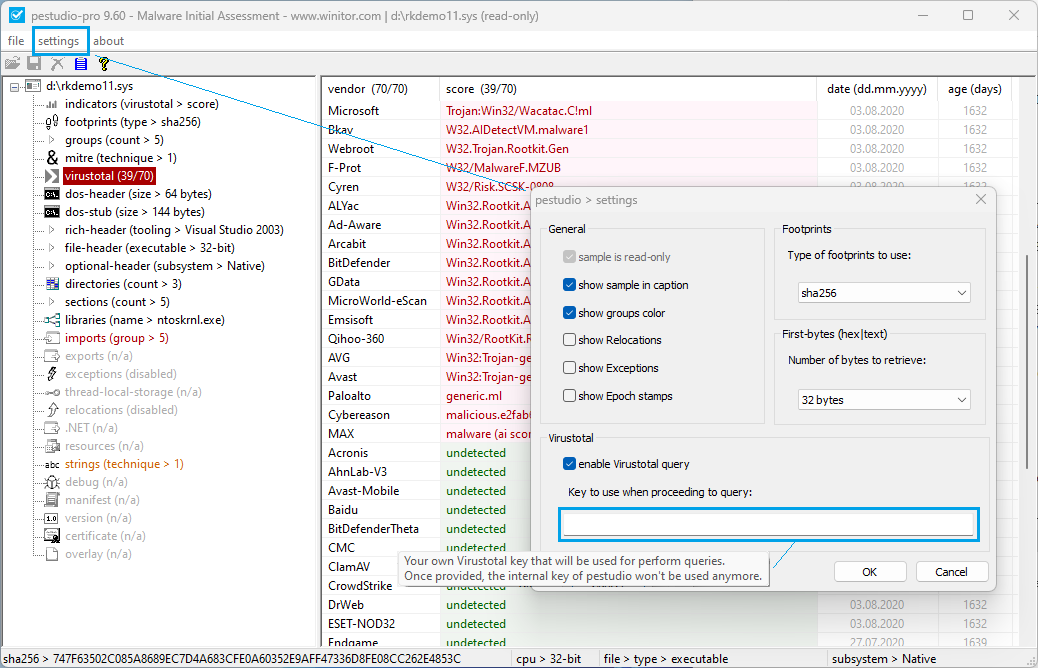This screenshot has height=668, width=1038.
Task: Open help via the question mark toolbar icon
Action: [103, 62]
